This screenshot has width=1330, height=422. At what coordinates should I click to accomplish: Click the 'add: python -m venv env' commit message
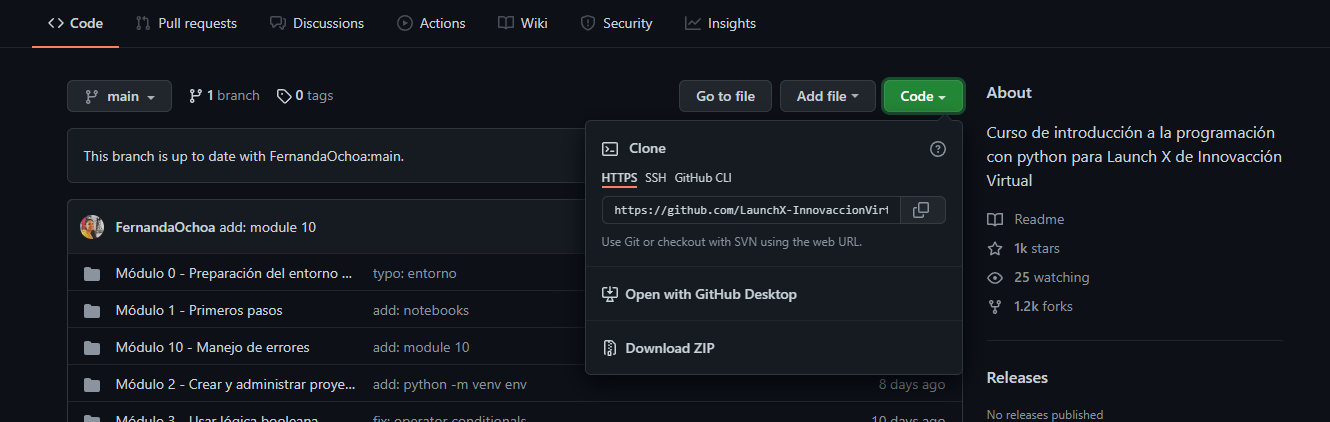coord(450,384)
